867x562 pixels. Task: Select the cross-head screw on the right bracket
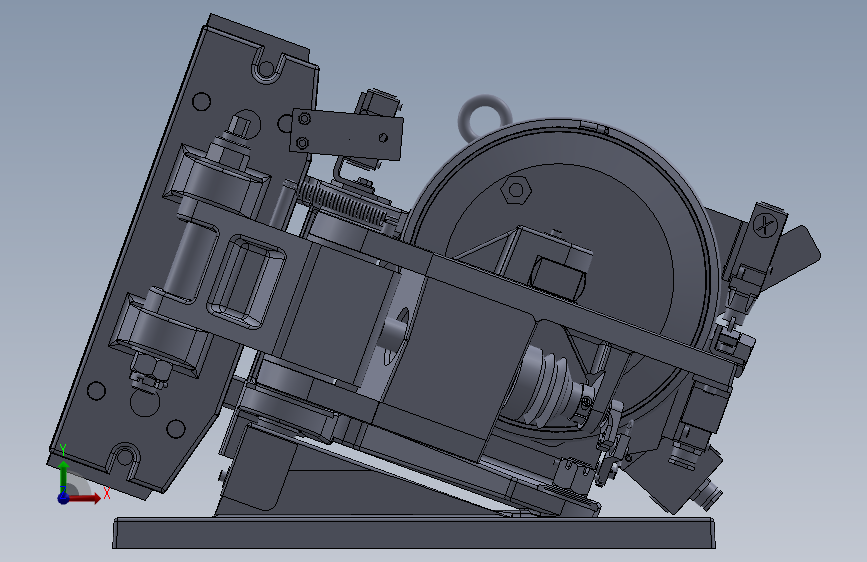pos(765,225)
